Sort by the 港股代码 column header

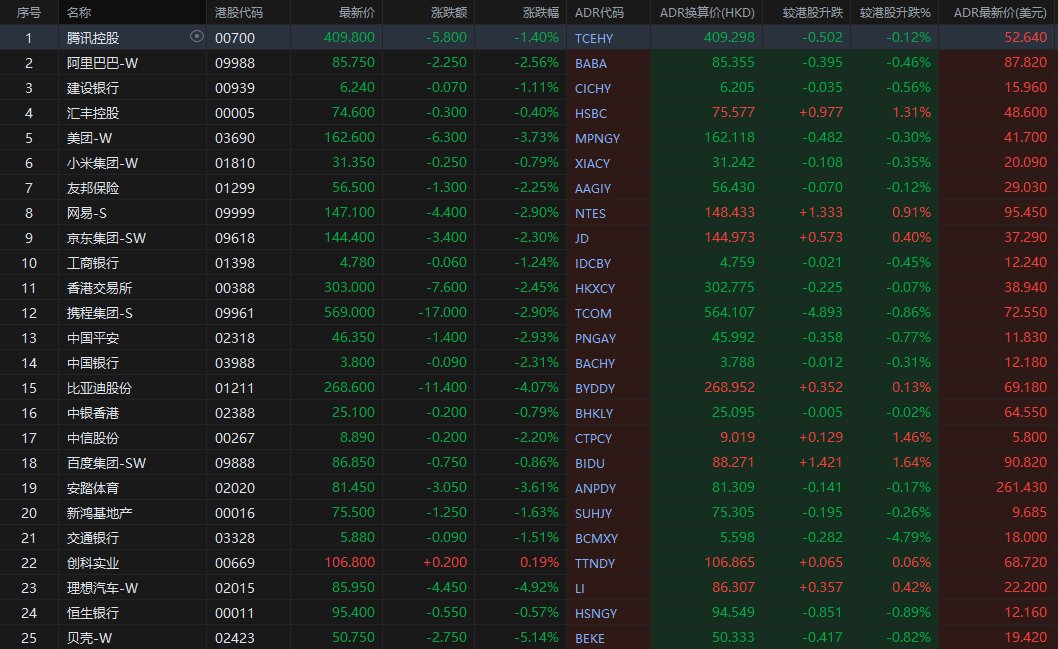[x=238, y=12]
